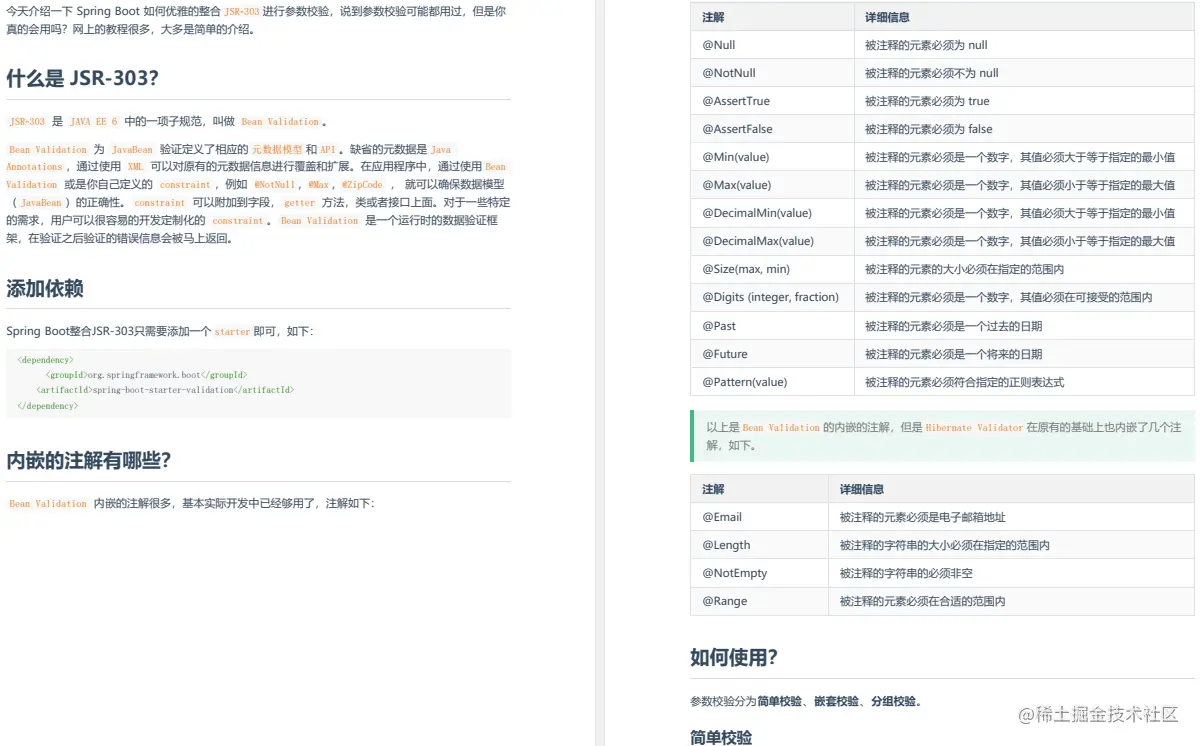Image resolution: width=1200 pixels, height=746 pixels.
Task: Click description 被注释的元素的大小必须在指定的范围内
Action: [x=965, y=269]
